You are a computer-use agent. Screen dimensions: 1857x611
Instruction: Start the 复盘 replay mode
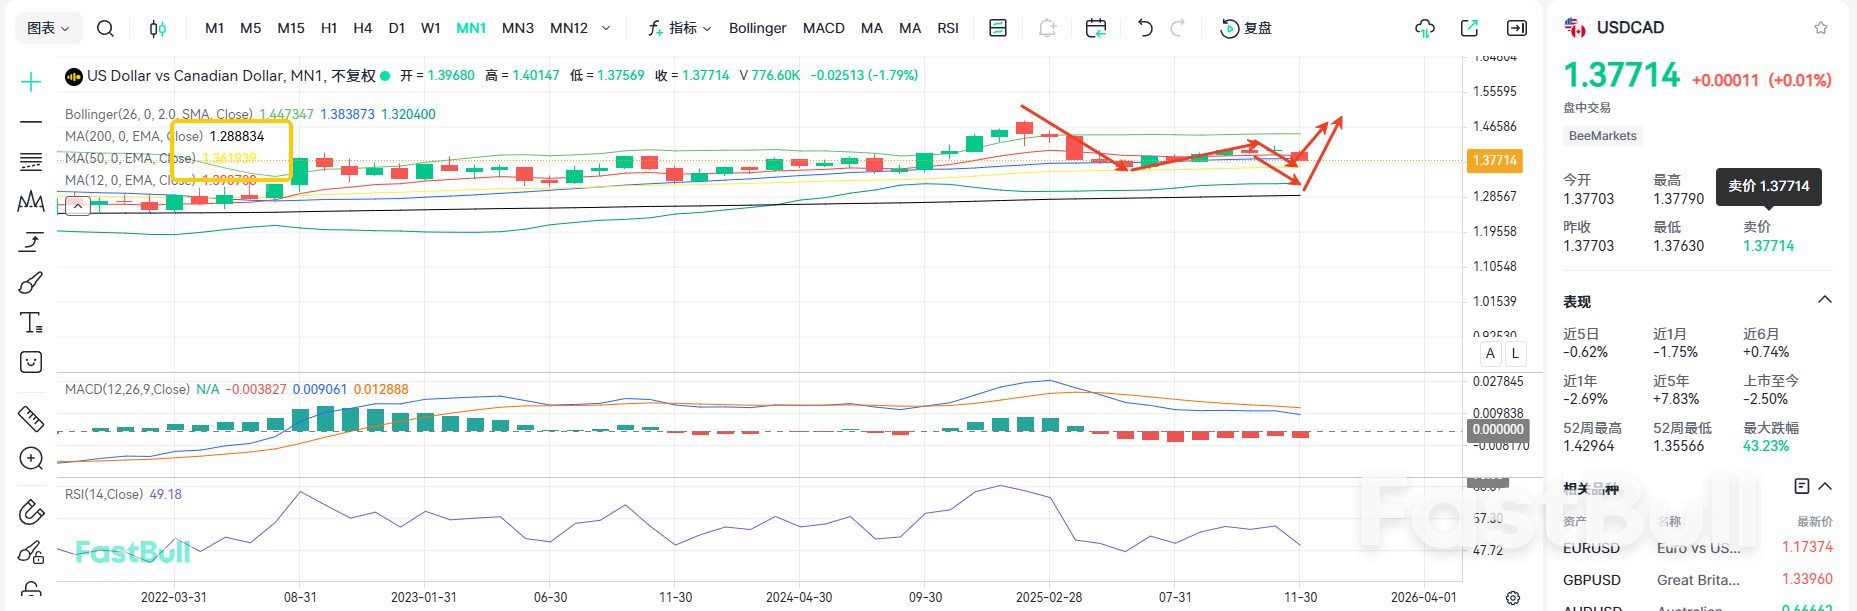1247,28
